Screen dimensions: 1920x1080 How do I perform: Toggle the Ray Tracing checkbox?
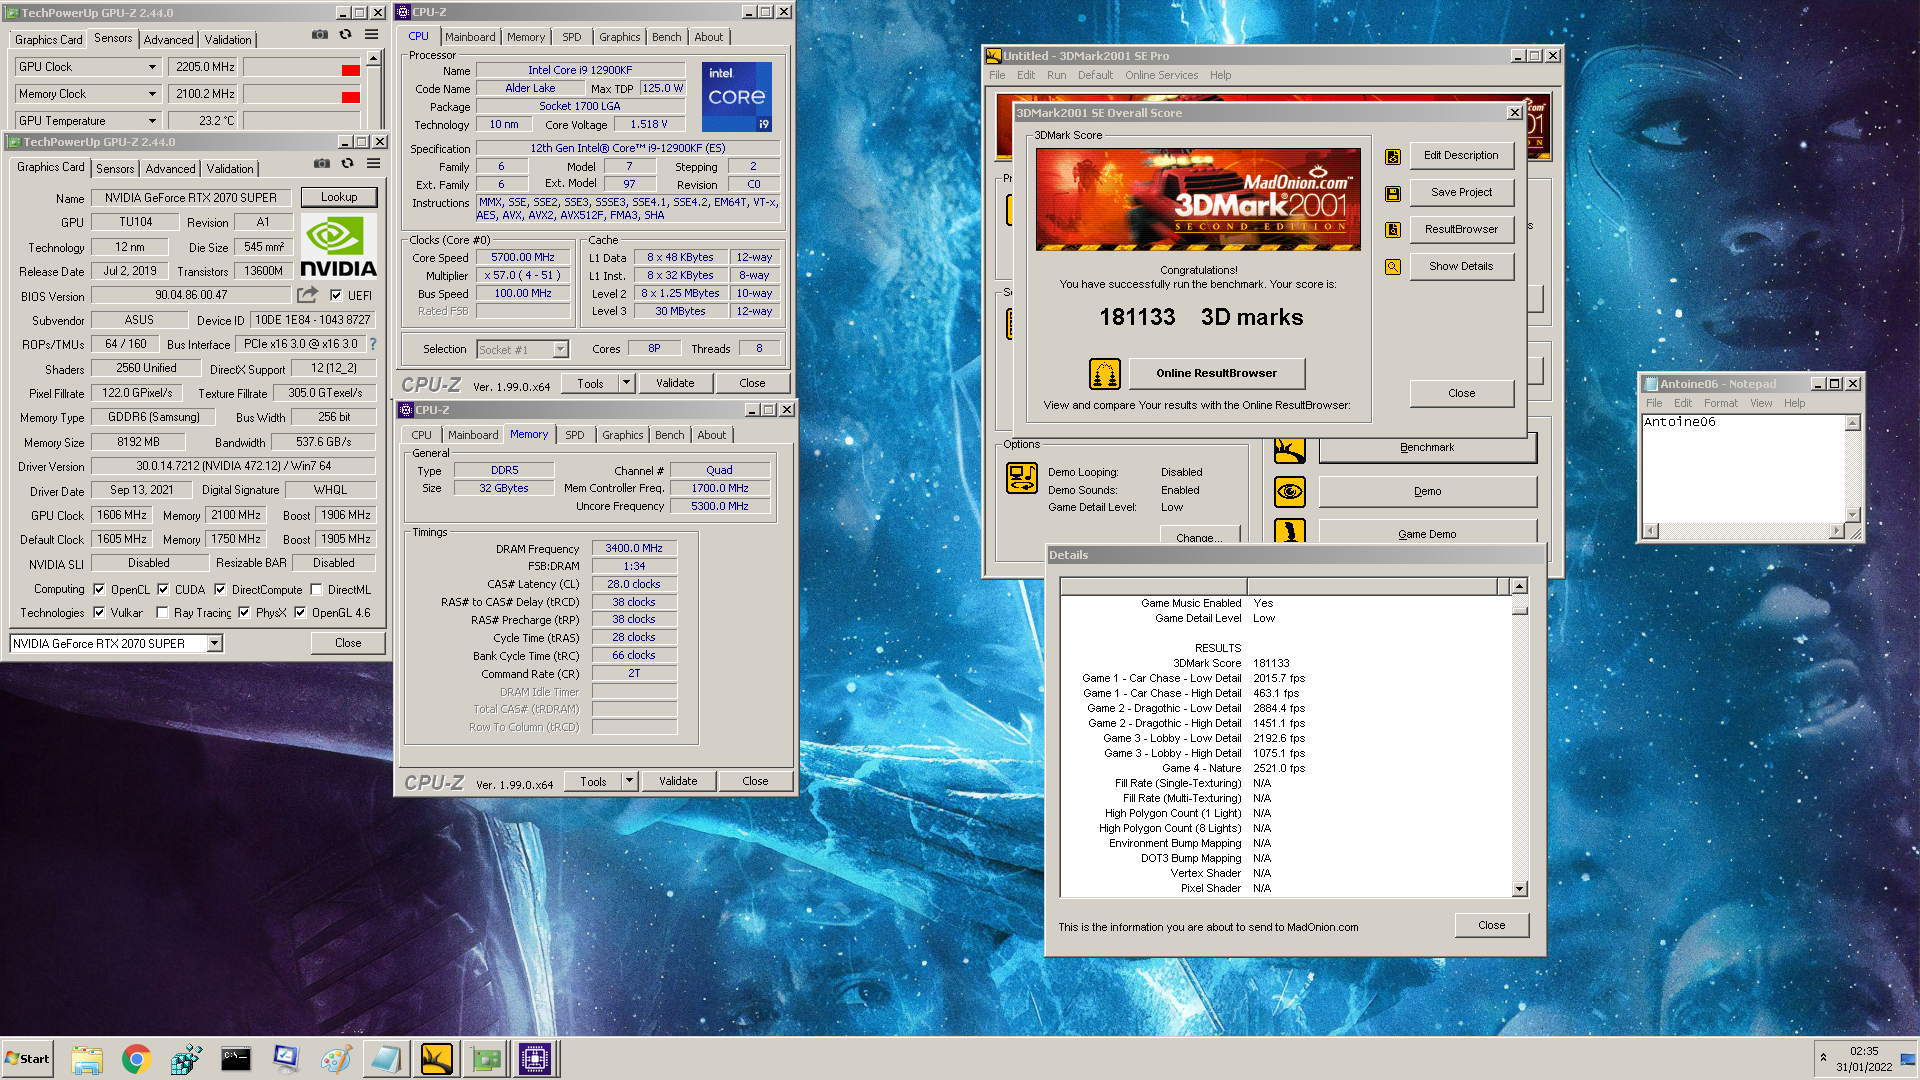[x=162, y=612]
